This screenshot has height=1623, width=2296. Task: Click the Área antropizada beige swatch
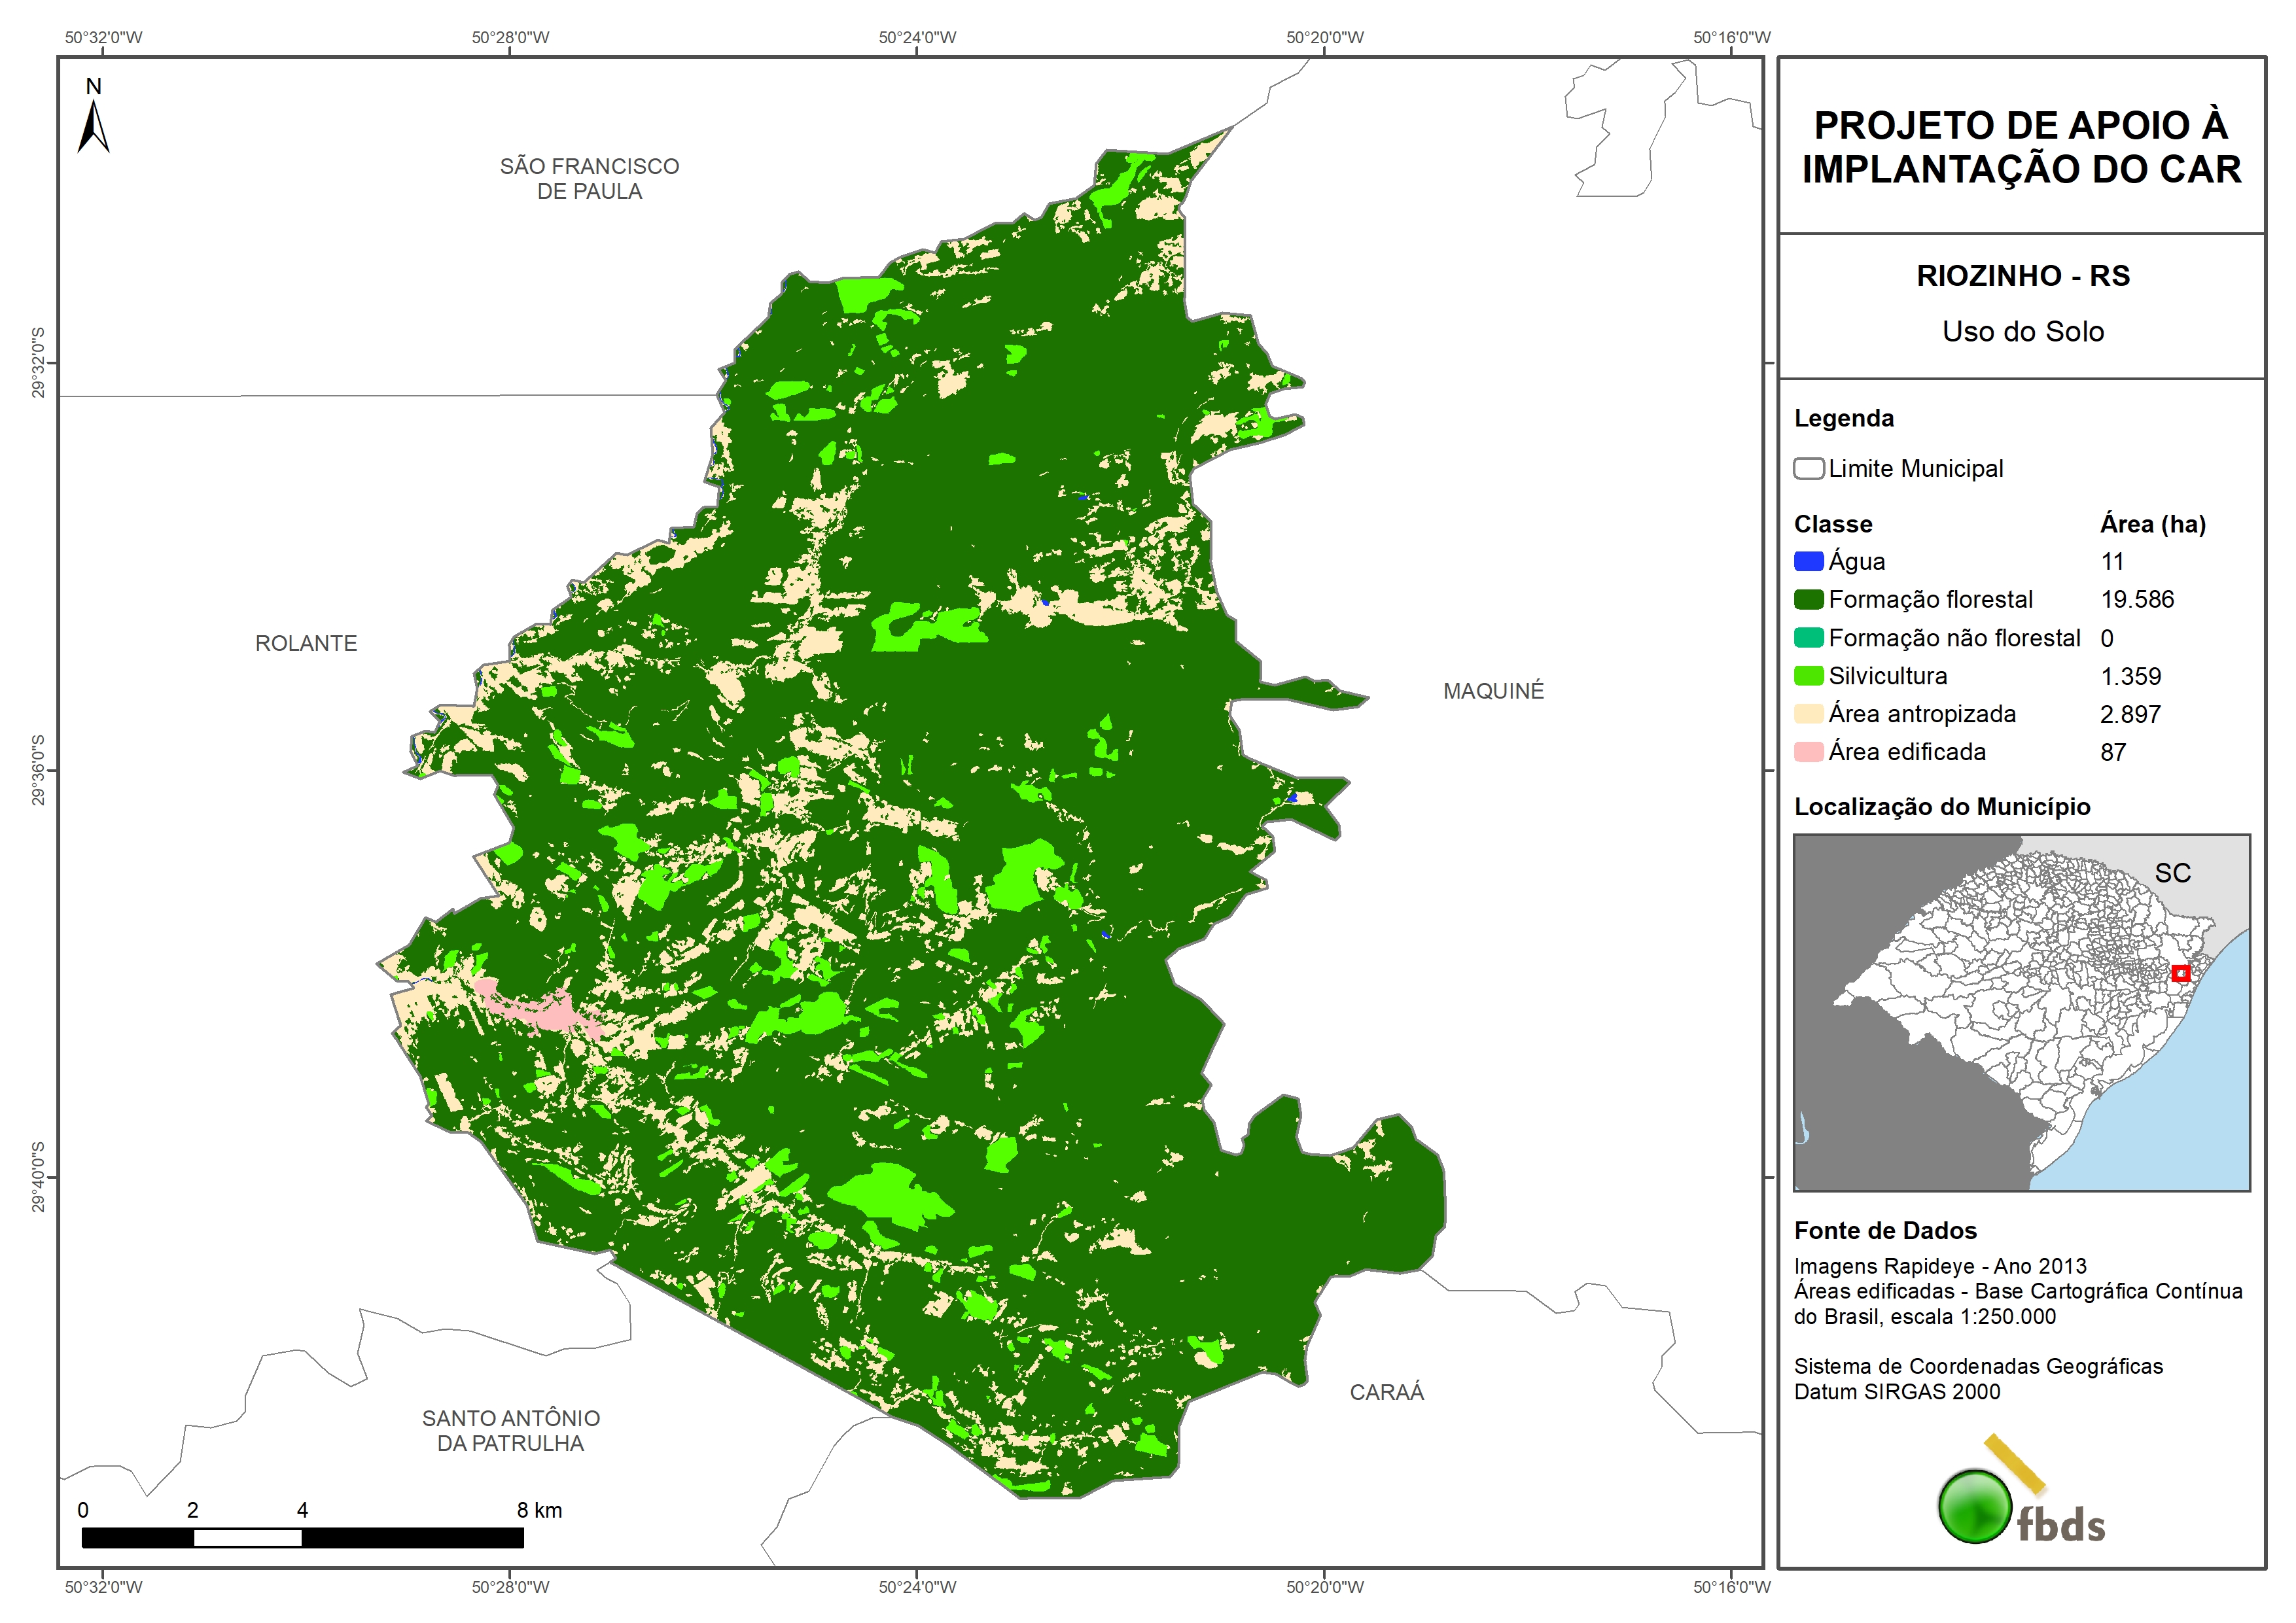click(x=1808, y=714)
